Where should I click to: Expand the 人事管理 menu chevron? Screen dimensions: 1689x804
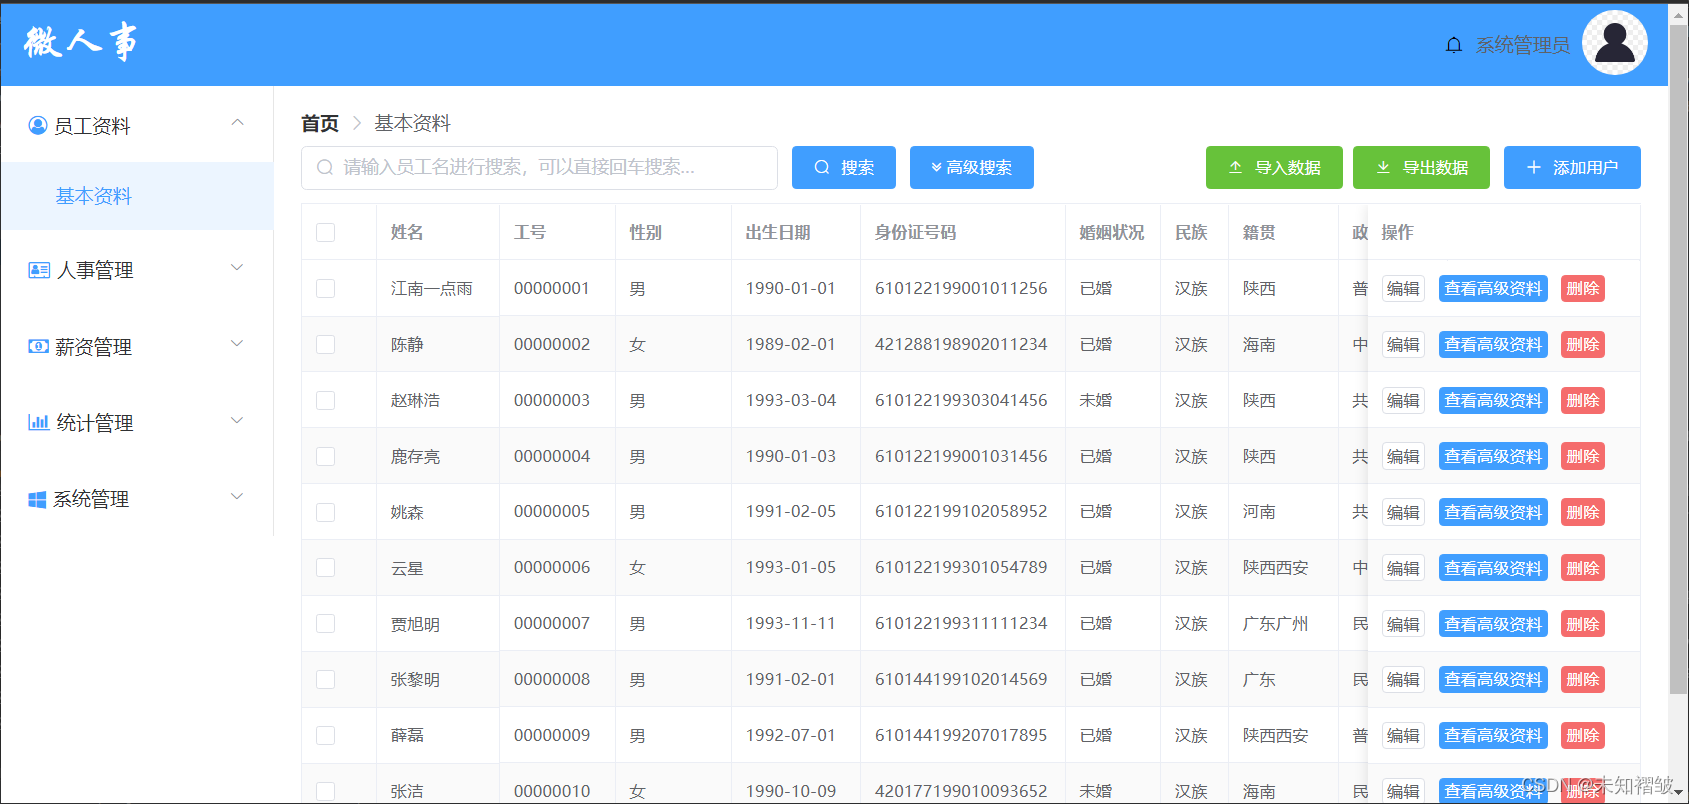[237, 267]
